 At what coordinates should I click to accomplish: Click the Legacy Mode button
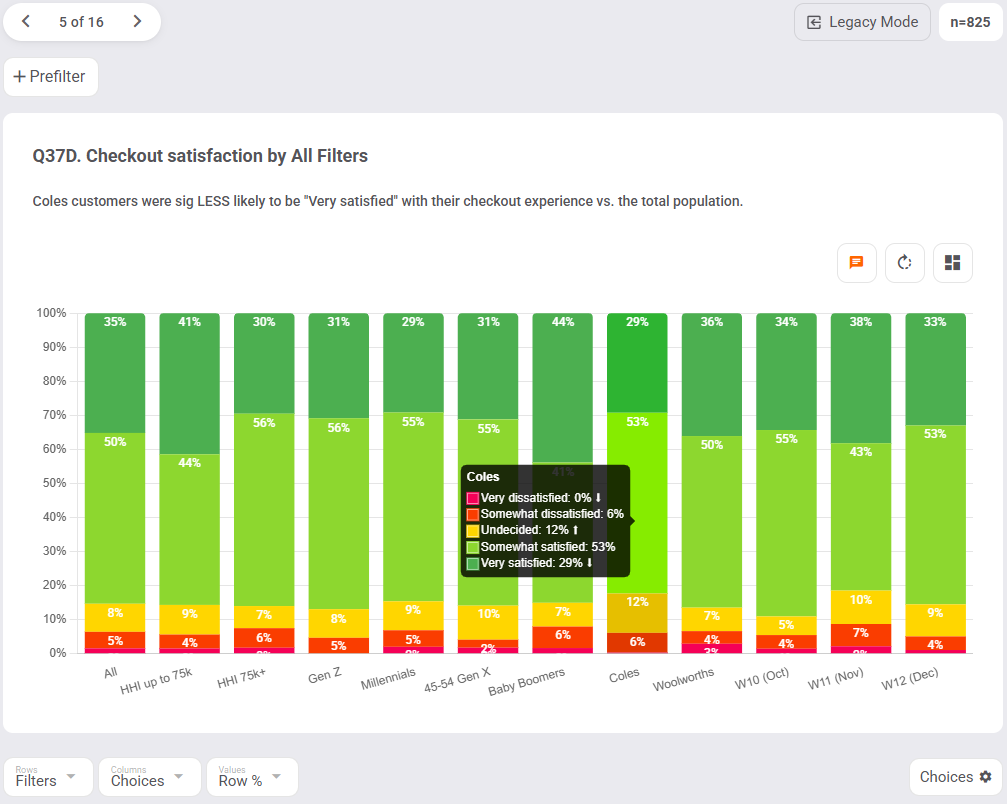[862, 22]
